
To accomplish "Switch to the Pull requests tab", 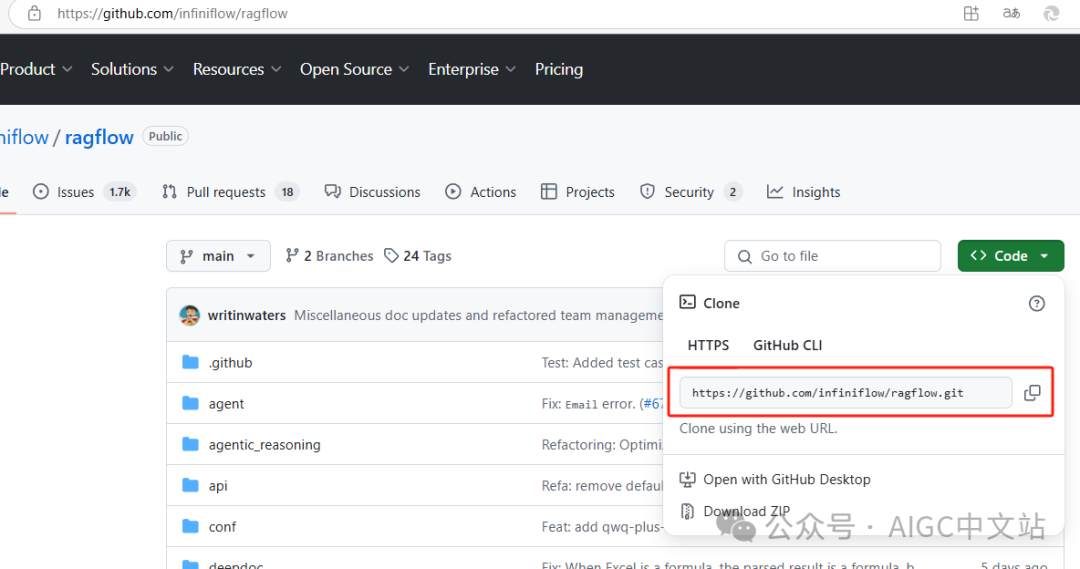I will 229,192.
